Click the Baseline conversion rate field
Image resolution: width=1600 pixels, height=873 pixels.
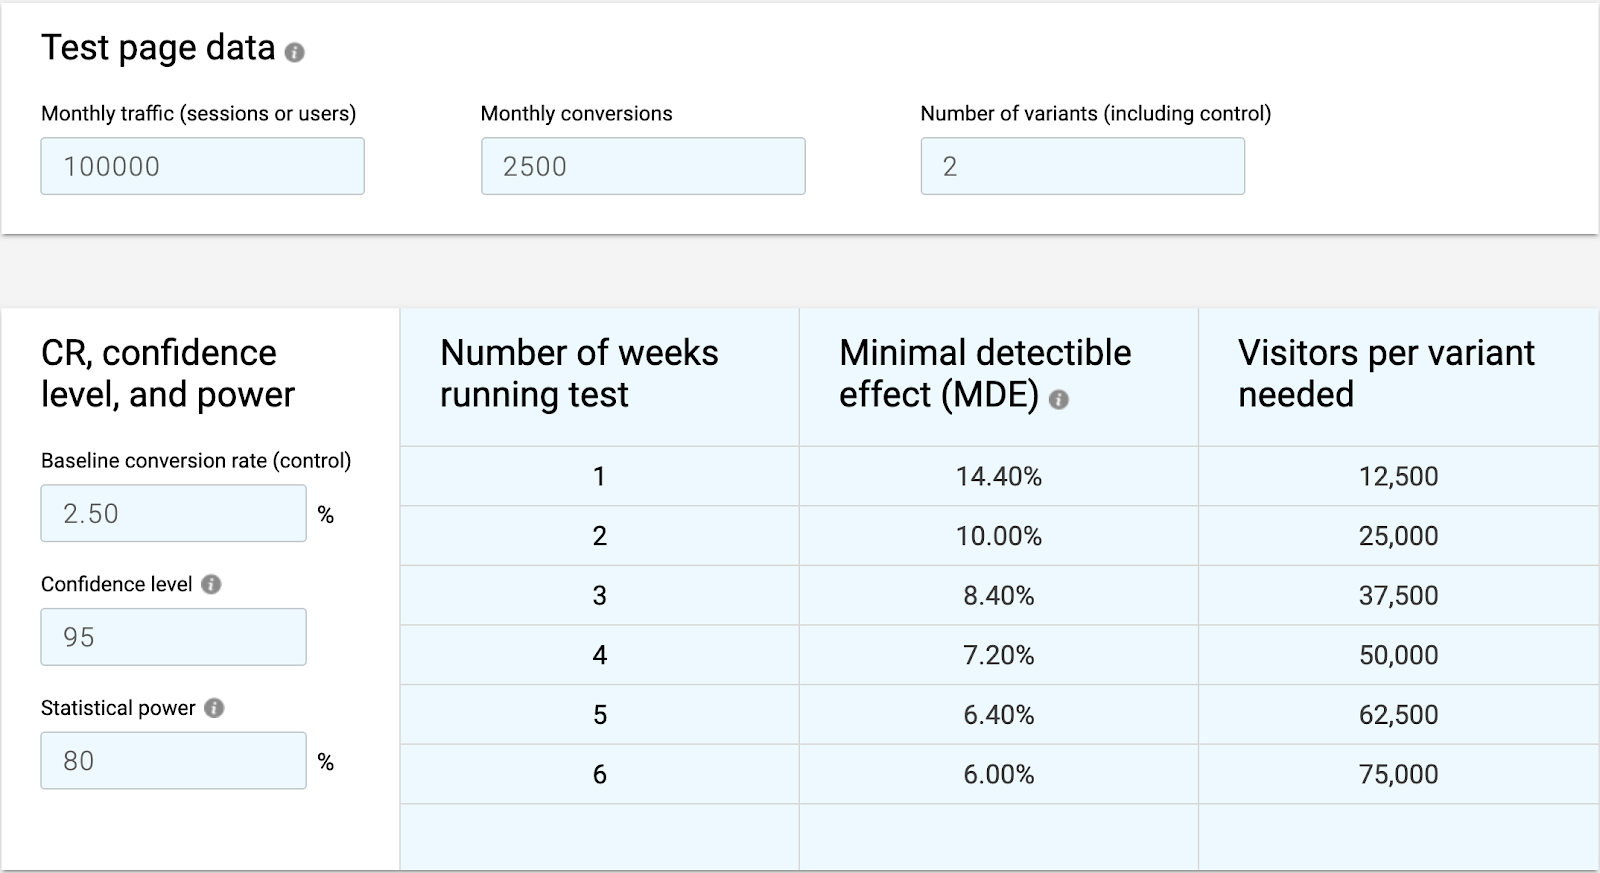(173, 514)
